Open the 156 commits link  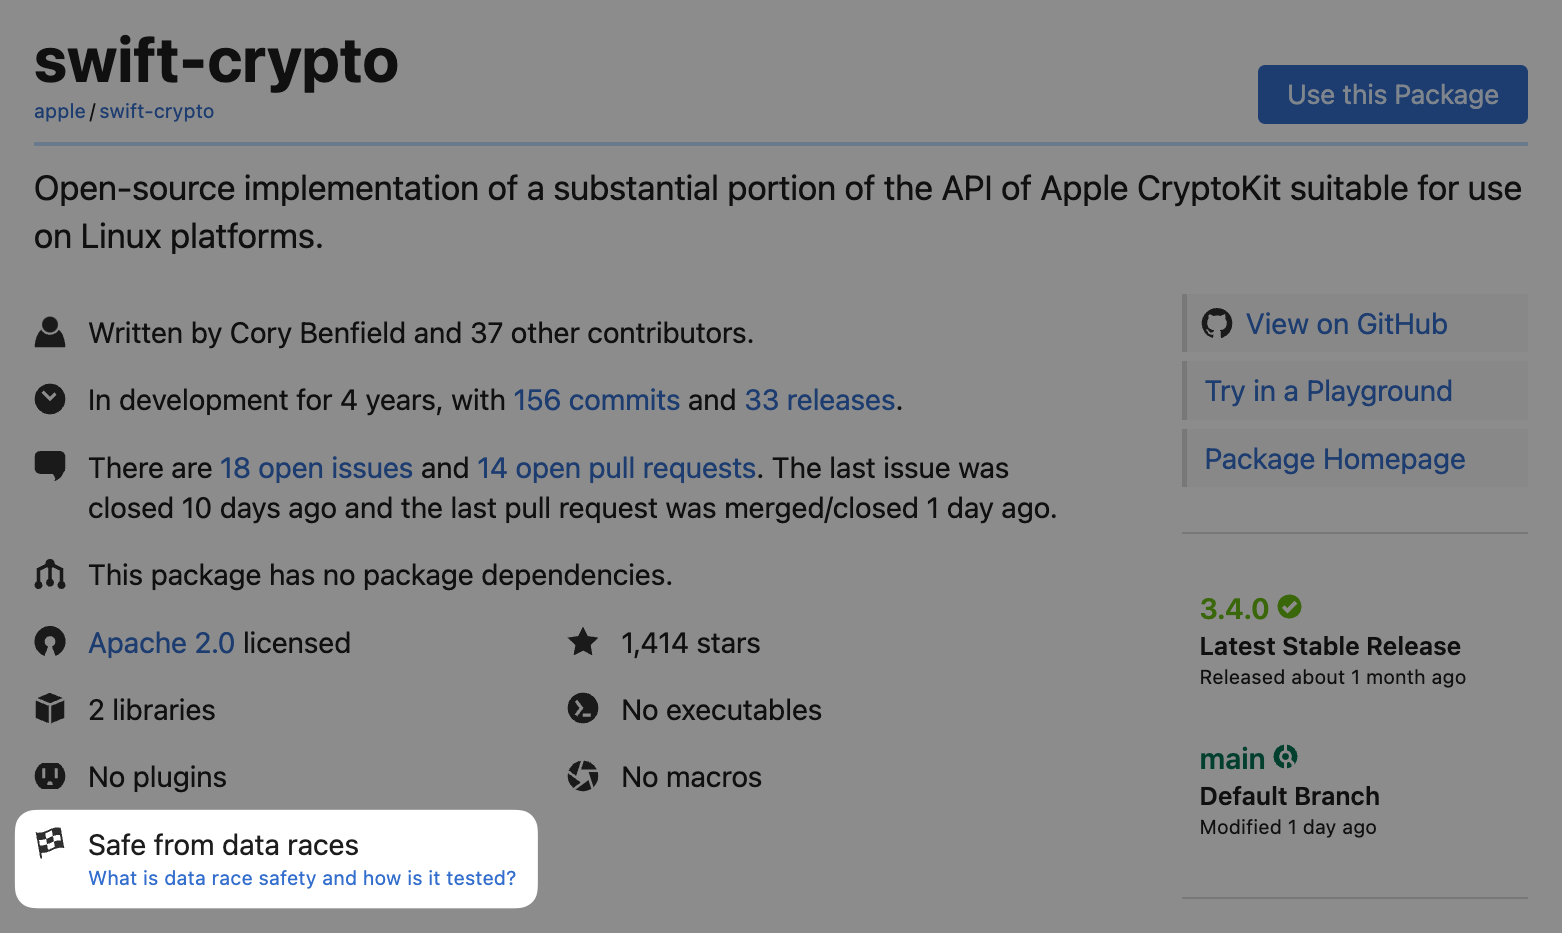[x=597, y=400]
